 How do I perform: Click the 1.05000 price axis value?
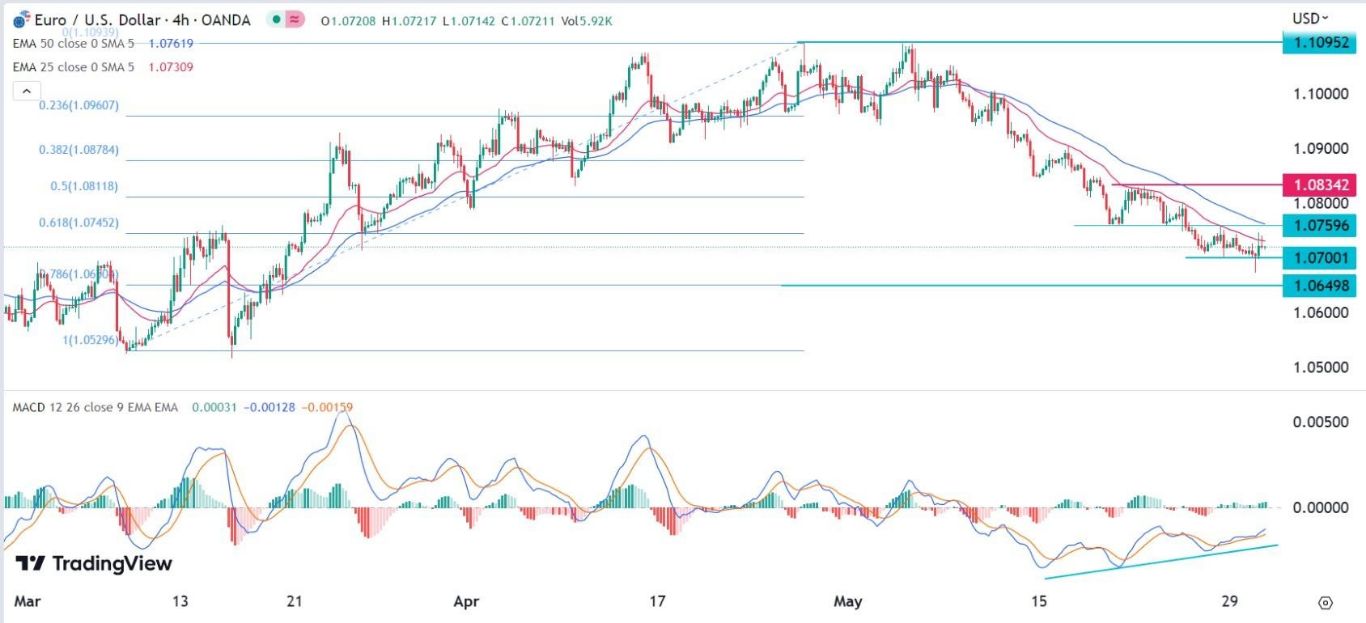1320,367
